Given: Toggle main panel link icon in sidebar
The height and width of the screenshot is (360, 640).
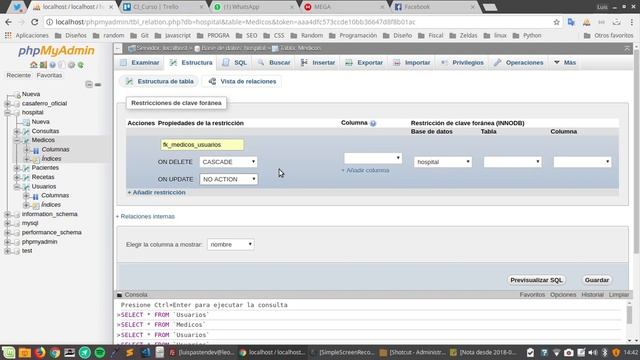Looking at the screenshot, I should [x=98, y=84].
